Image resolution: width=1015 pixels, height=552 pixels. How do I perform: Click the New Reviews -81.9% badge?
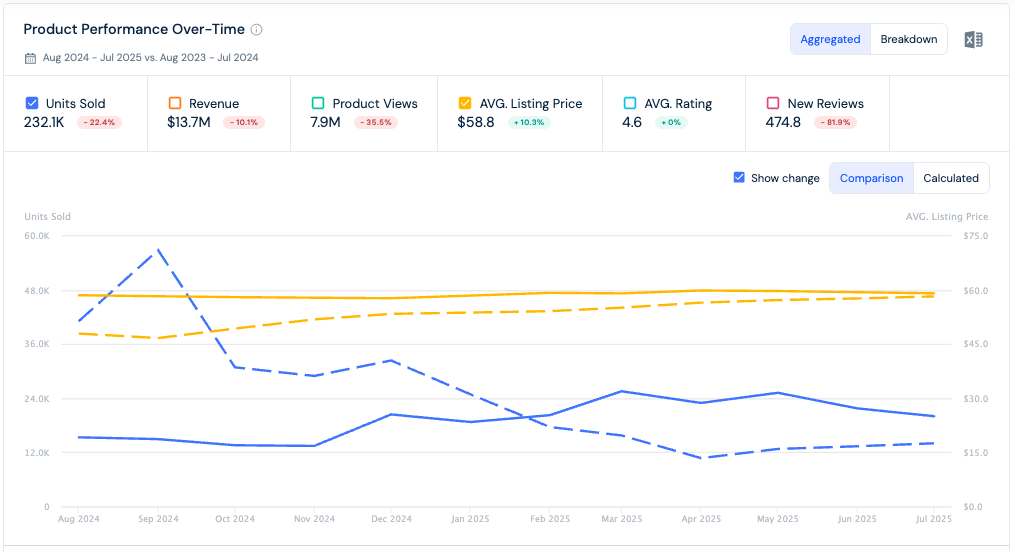(x=835, y=123)
